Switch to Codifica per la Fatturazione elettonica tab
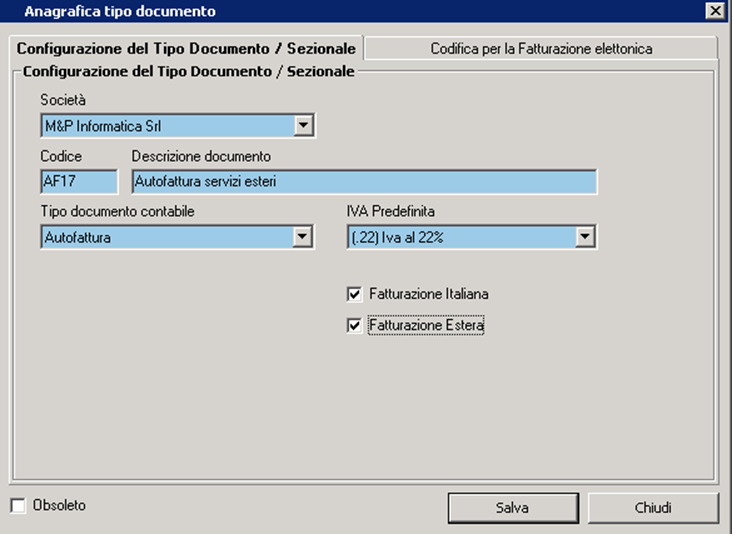This screenshot has width=732, height=534. (x=541, y=49)
